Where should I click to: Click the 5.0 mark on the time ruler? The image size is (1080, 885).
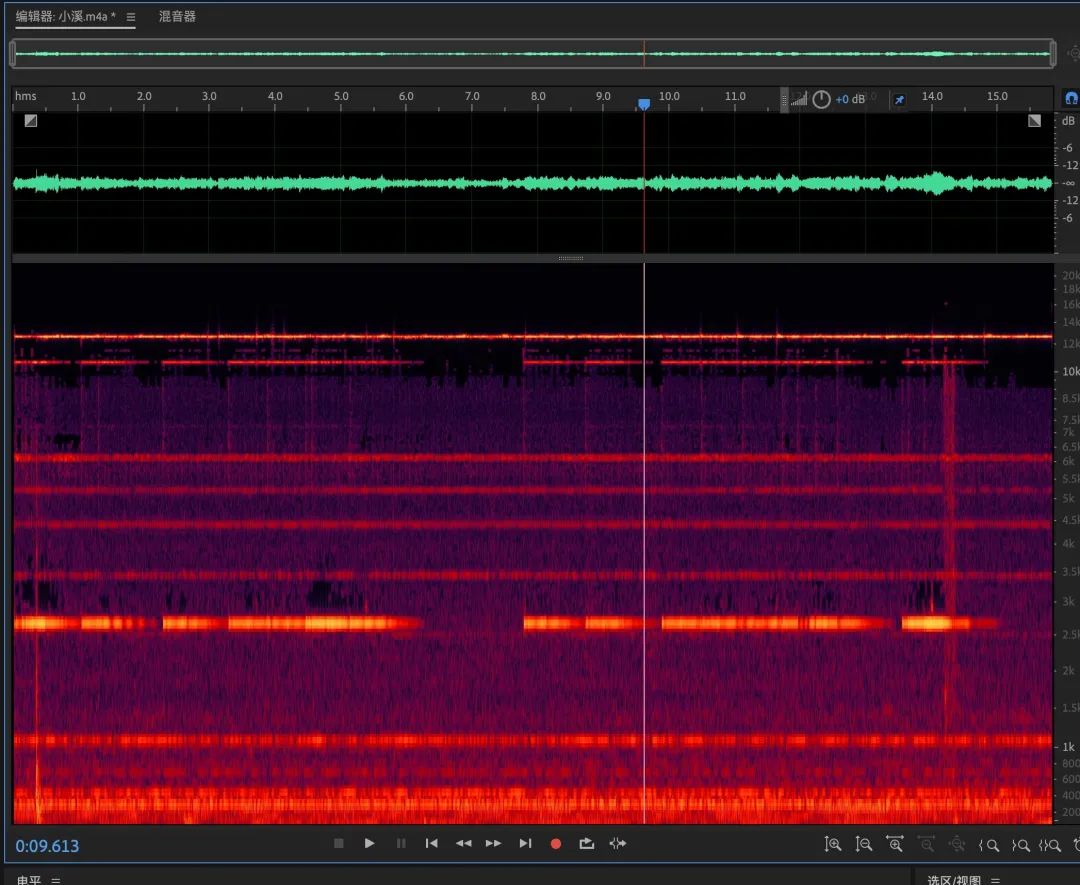(341, 96)
